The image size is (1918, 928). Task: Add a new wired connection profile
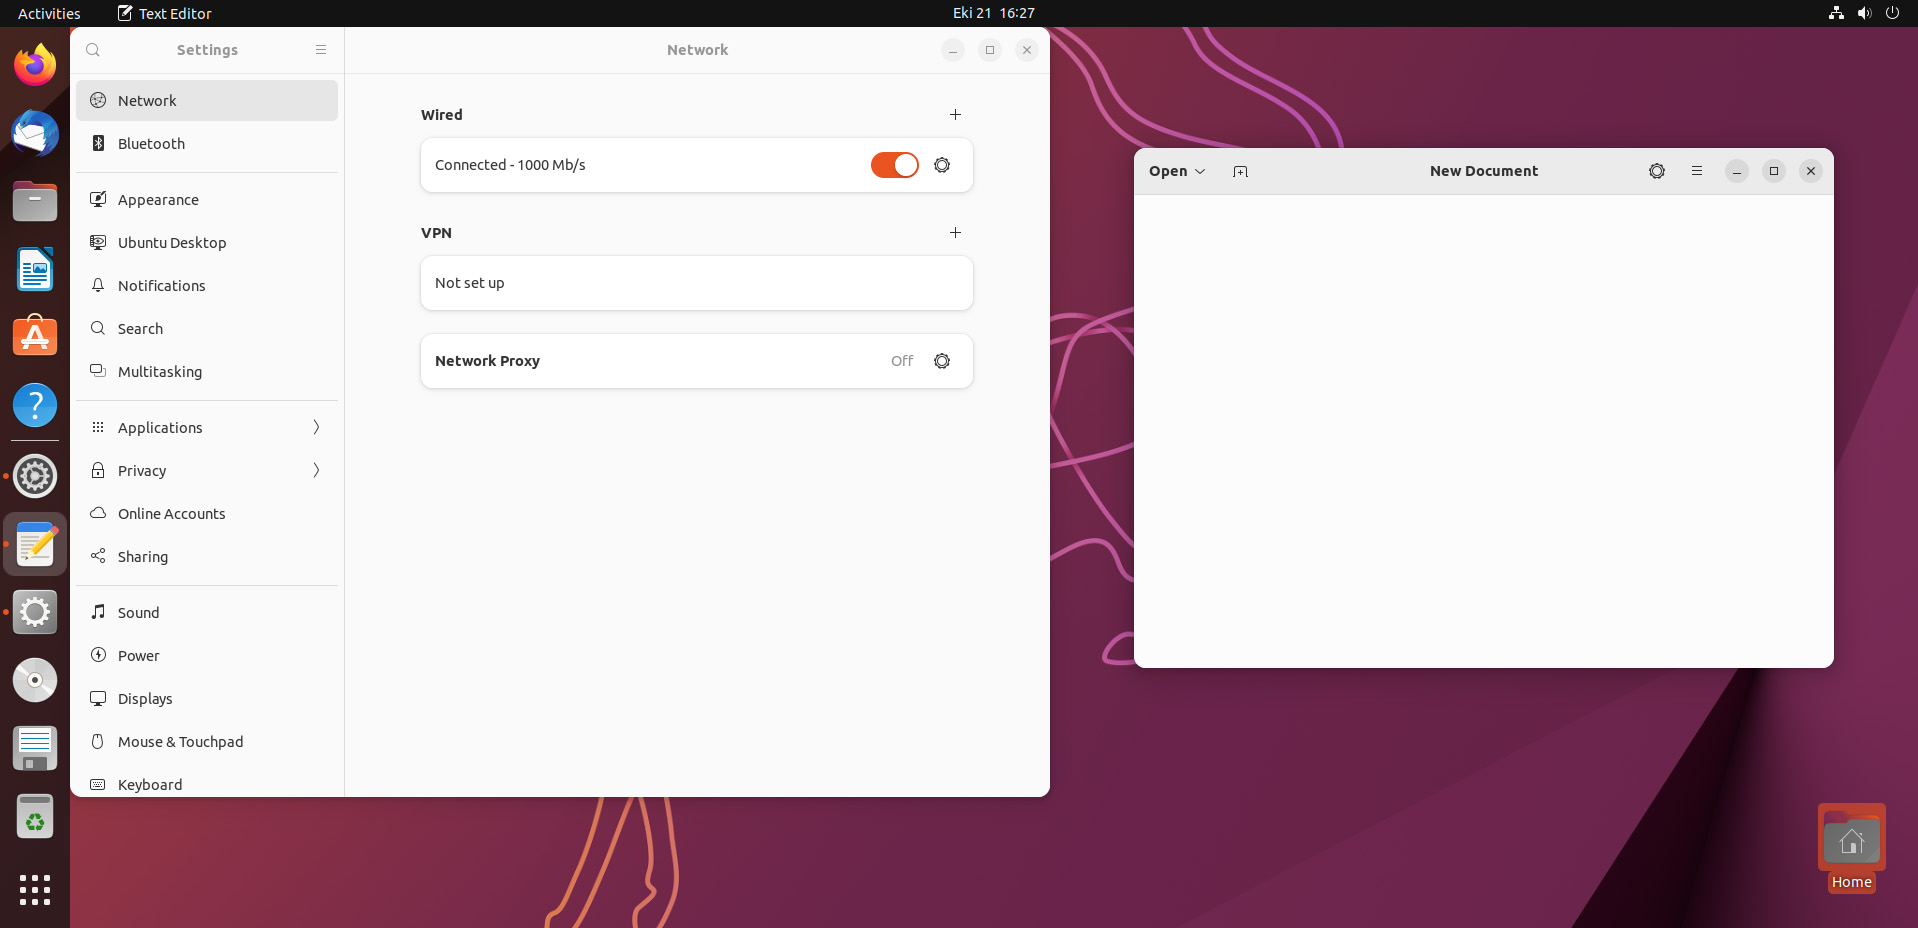coord(954,114)
